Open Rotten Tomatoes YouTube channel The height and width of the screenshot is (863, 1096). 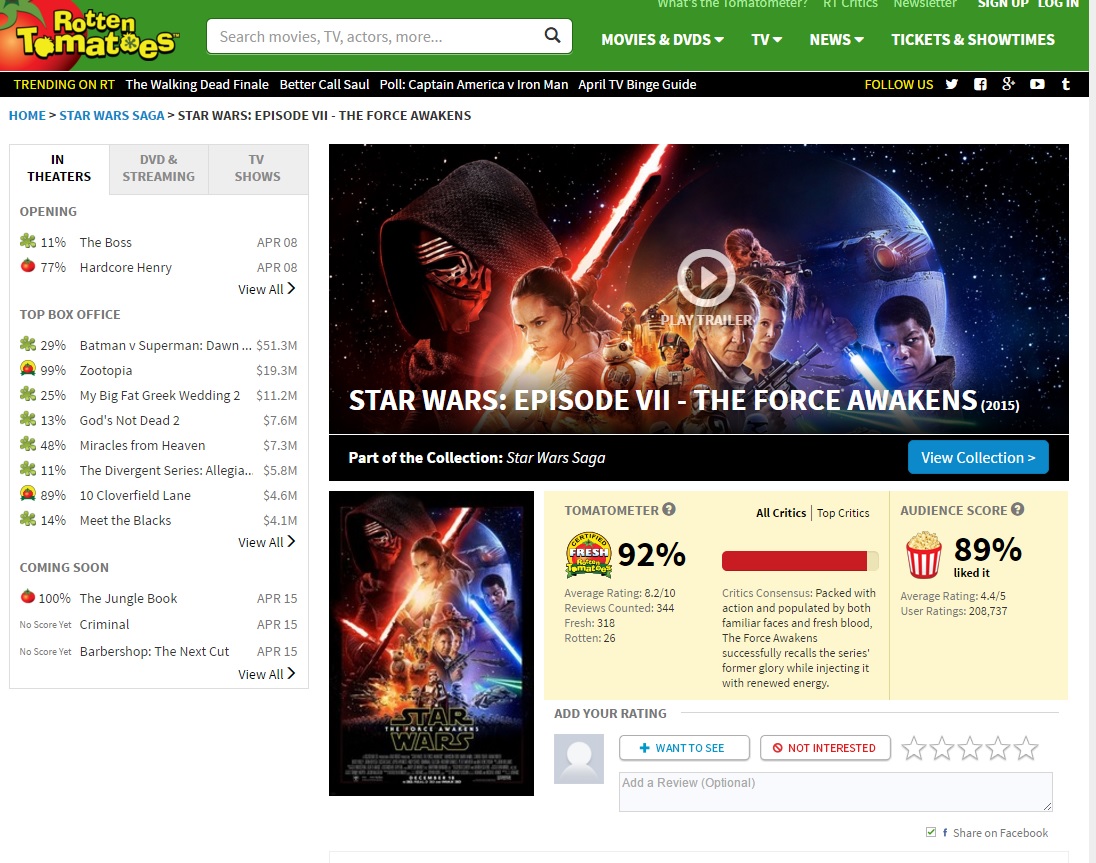coord(1037,84)
